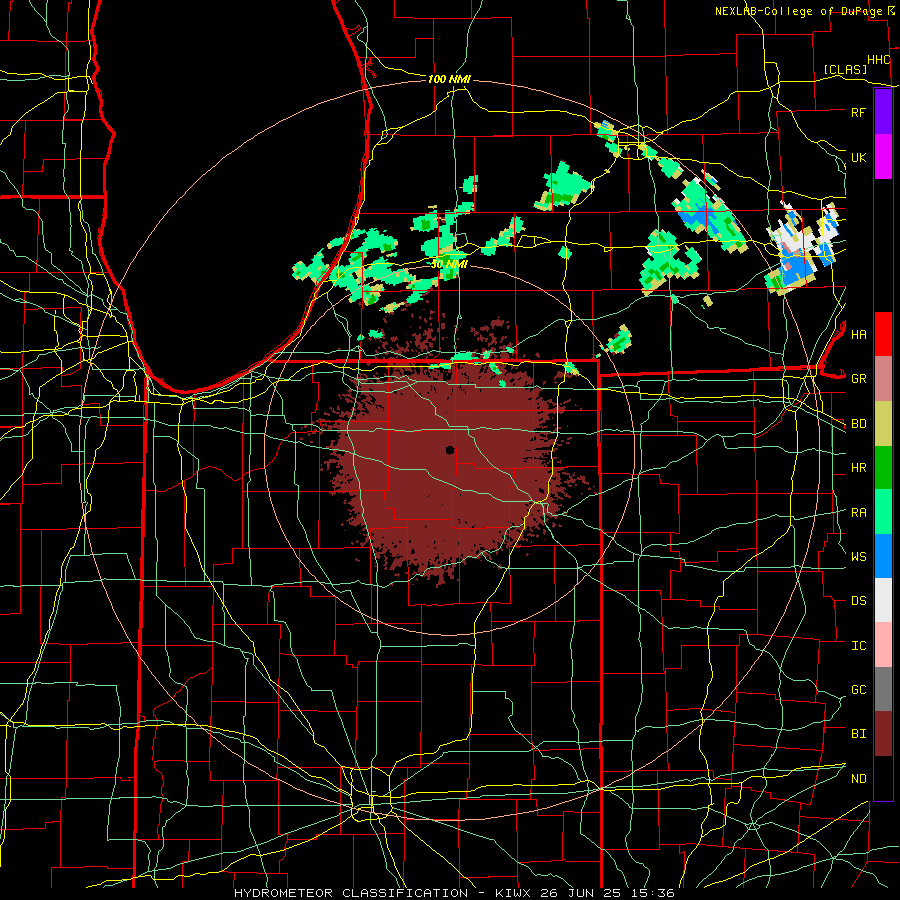Viewport: 900px width, 900px height.
Task: Click the 'GR' legend label
Action: [859, 379]
